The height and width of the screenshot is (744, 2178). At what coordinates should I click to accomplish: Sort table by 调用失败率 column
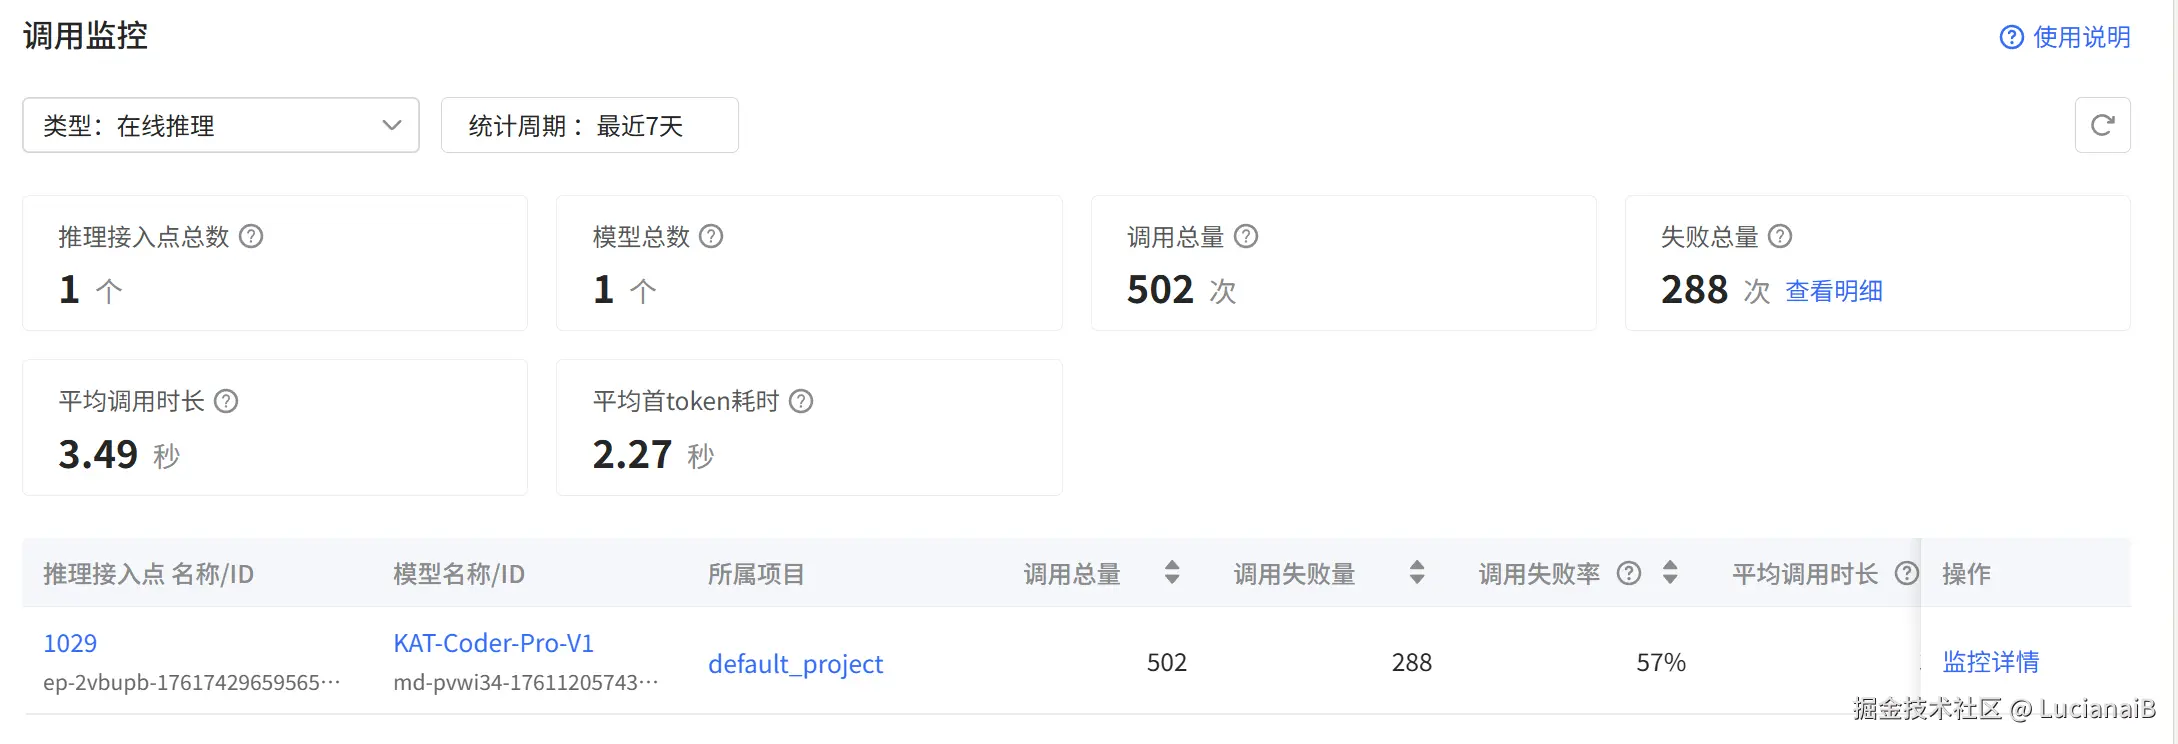[x=1670, y=573]
